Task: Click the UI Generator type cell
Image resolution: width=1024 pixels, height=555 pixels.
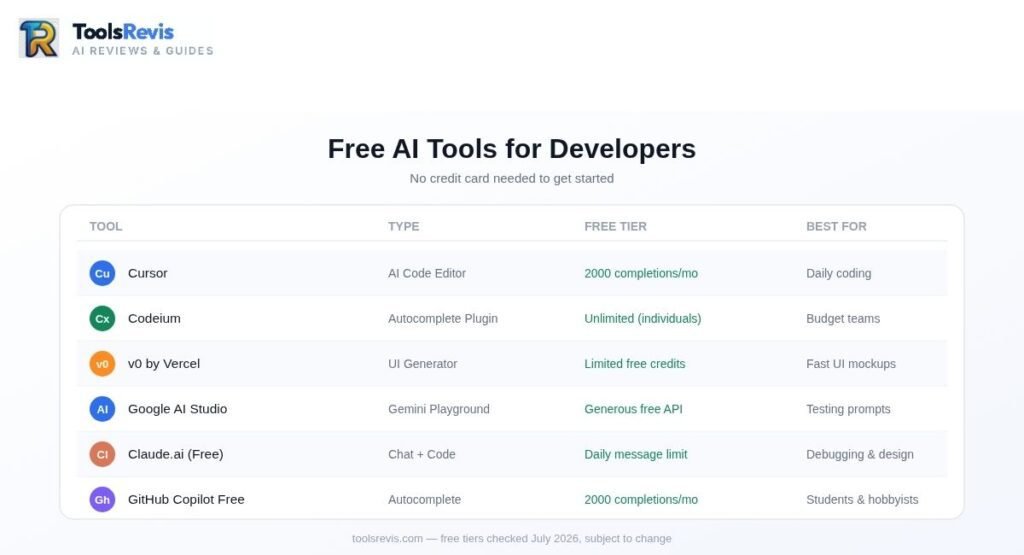Action: point(423,364)
